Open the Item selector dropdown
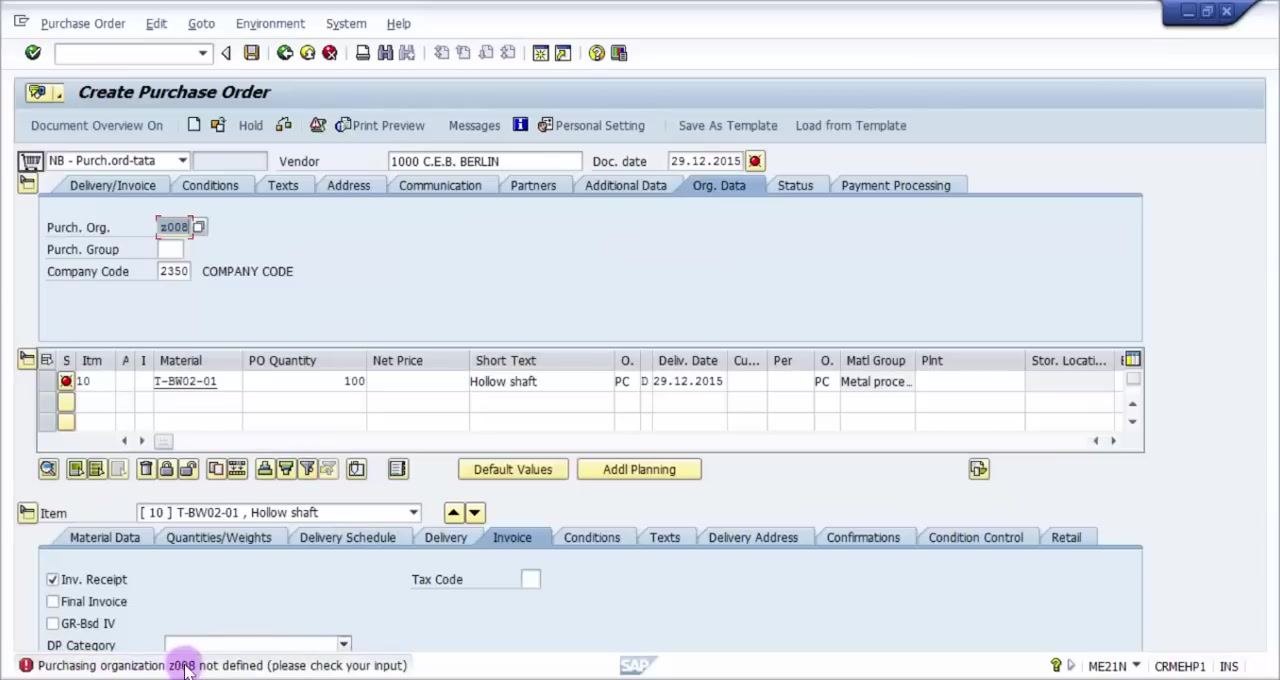1280x680 pixels. coord(413,512)
